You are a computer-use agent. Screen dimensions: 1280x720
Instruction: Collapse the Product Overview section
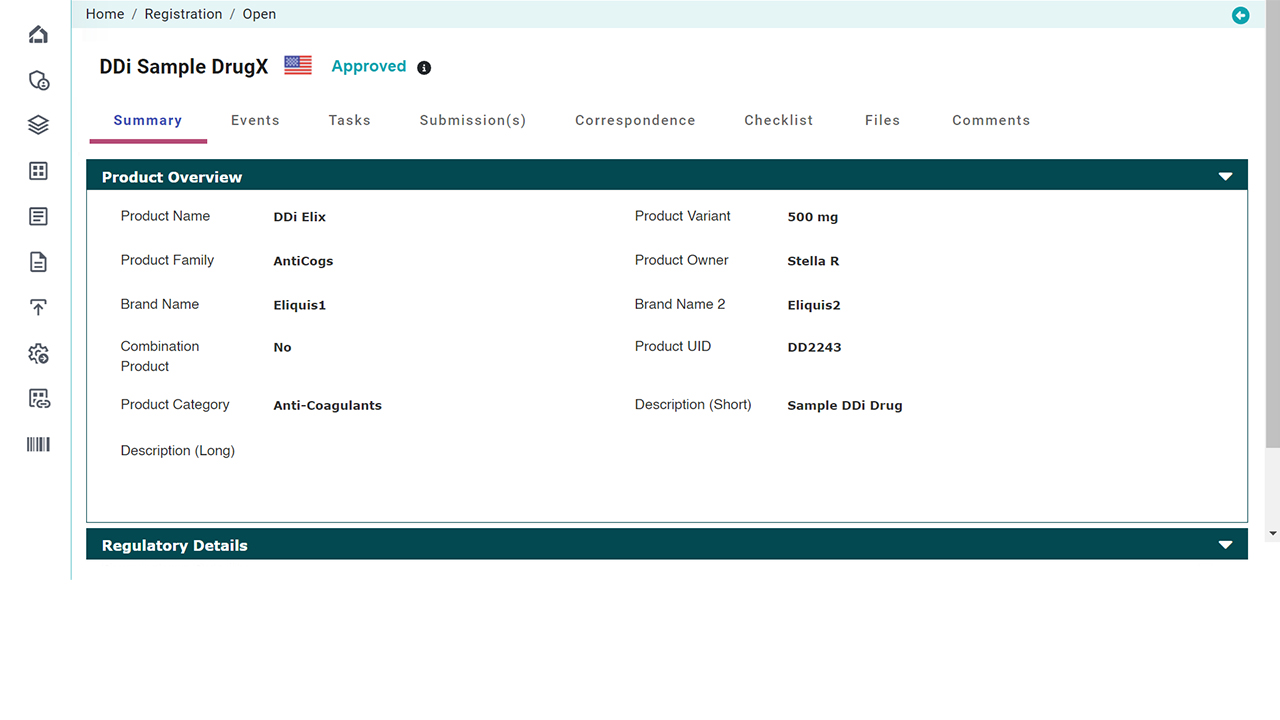pos(1225,177)
